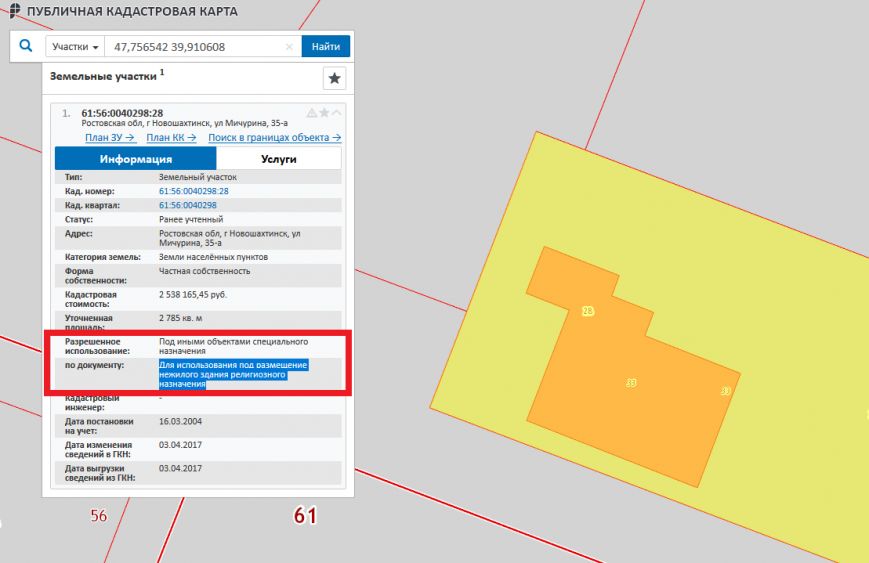
Task: Click the Публичная кадастровая карта logo icon
Action: (15, 11)
